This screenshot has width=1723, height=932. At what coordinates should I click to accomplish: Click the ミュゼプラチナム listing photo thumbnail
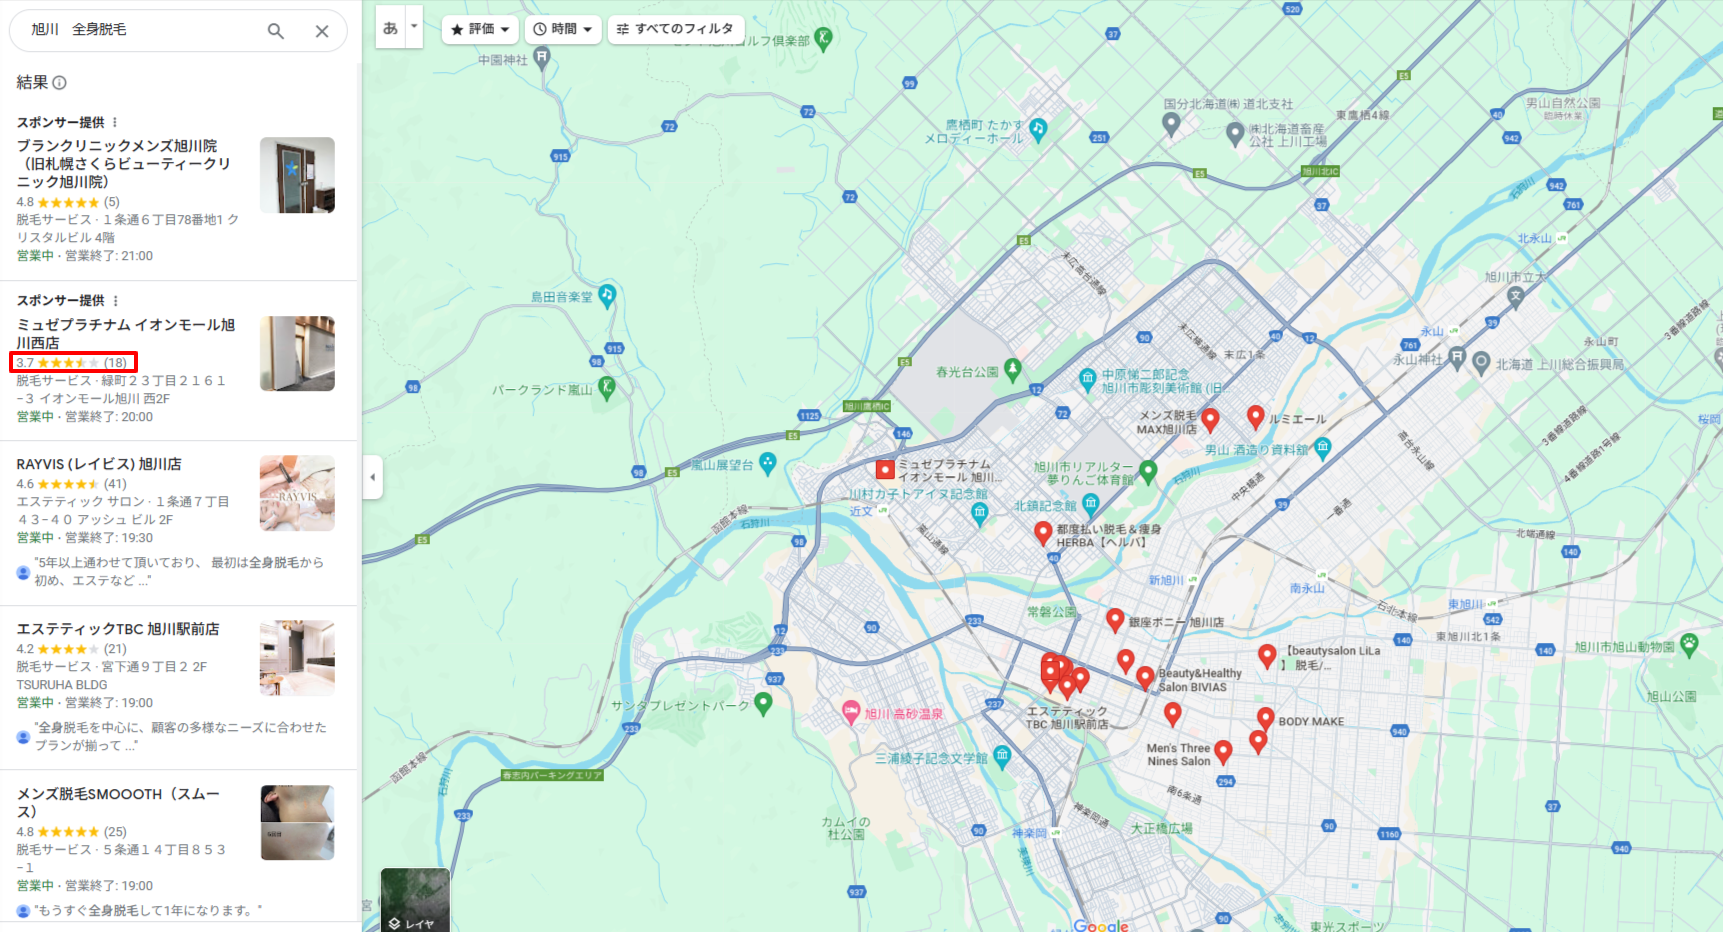[x=297, y=354]
